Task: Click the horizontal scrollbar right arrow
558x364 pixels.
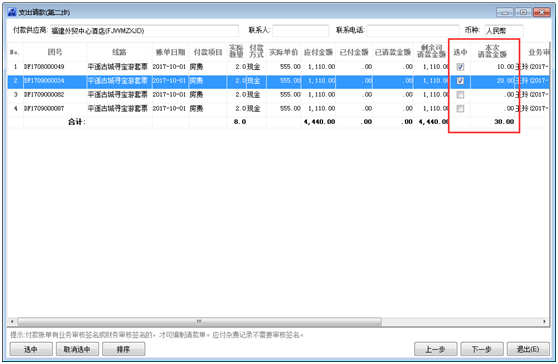Action: point(544,321)
